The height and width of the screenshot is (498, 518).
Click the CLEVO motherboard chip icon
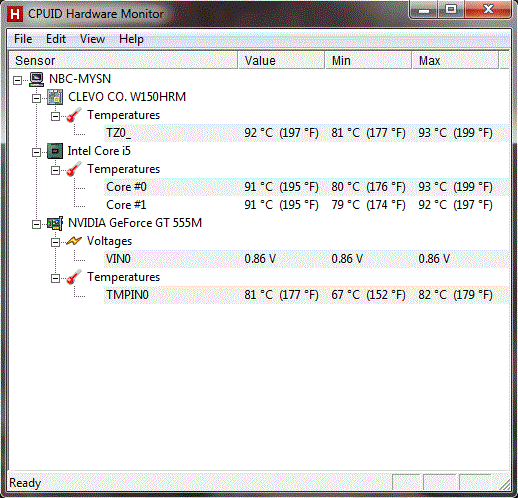(x=55, y=97)
